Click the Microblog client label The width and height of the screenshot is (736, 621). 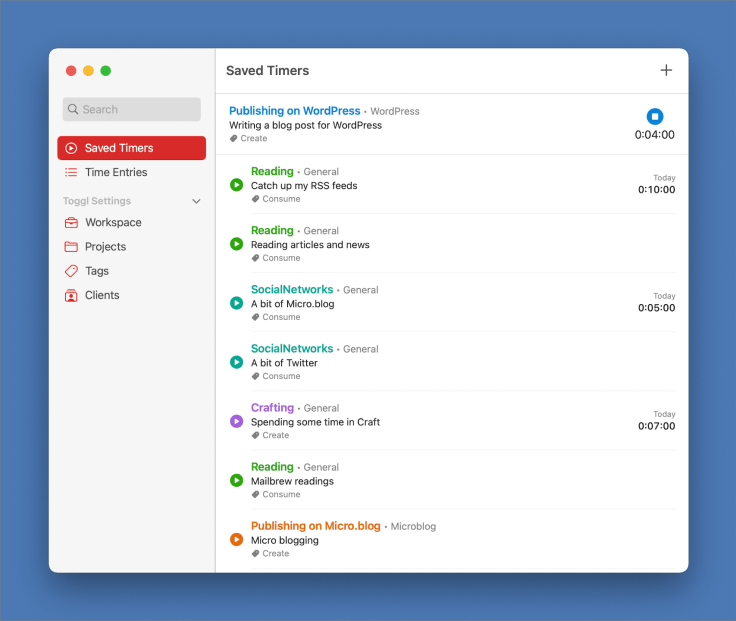tap(414, 526)
